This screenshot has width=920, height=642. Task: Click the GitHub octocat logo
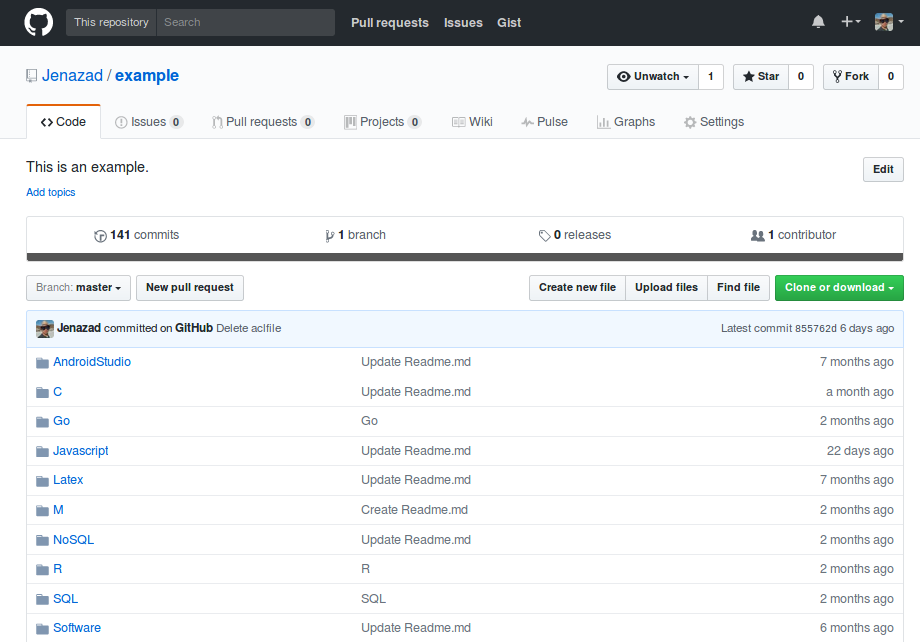pyautogui.click(x=39, y=22)
